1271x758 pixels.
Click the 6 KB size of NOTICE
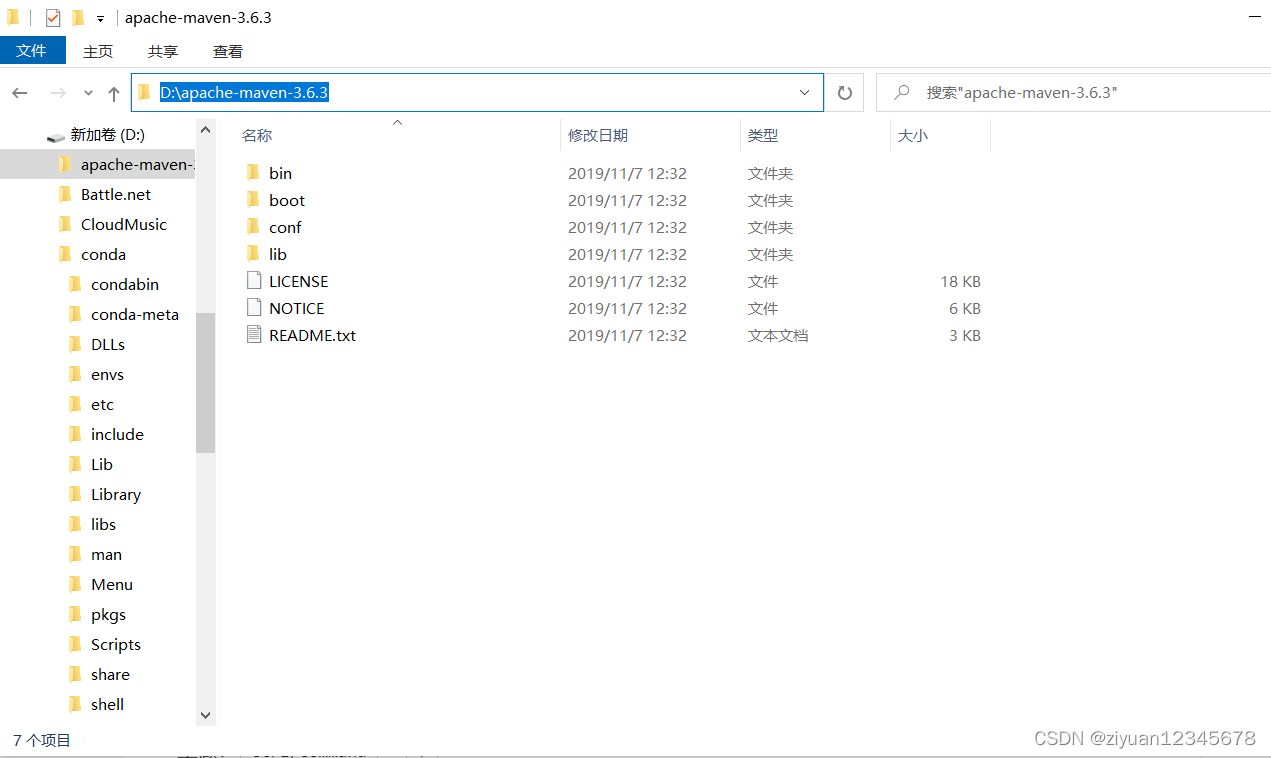tap(965, 308)
